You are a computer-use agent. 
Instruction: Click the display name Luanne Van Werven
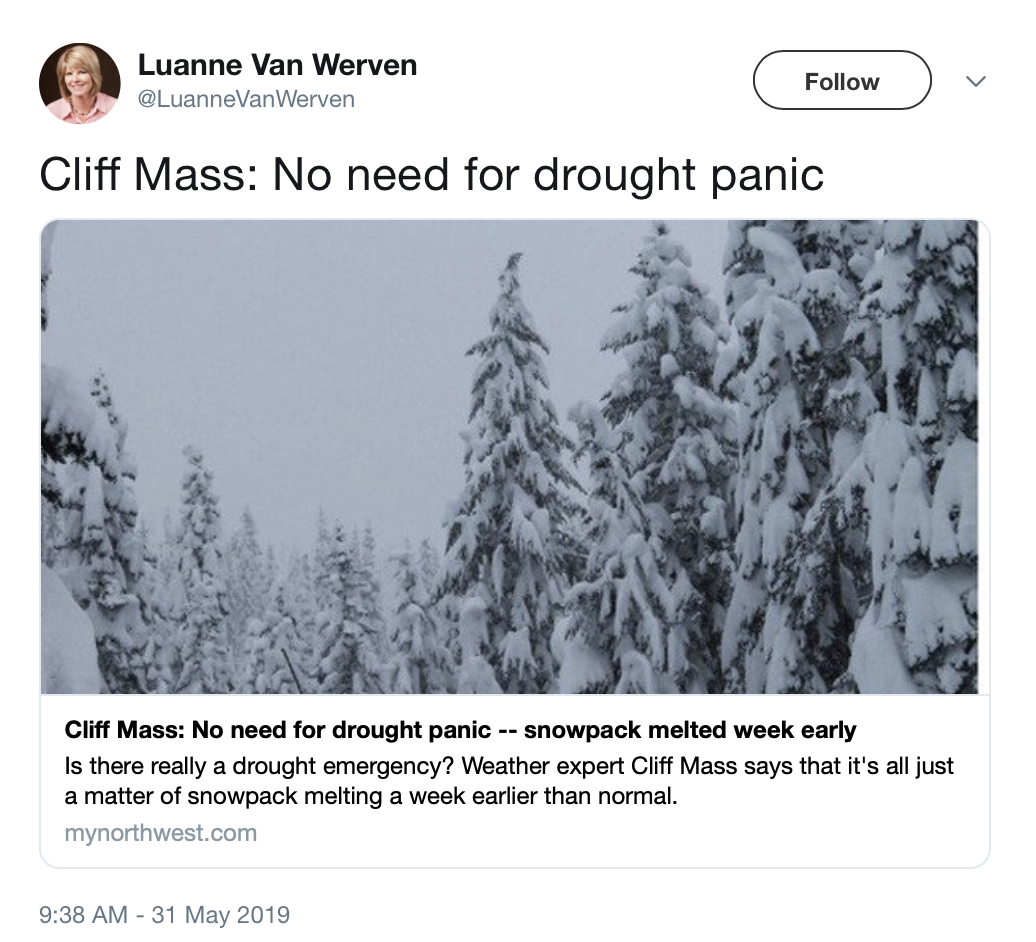(277, 66)
